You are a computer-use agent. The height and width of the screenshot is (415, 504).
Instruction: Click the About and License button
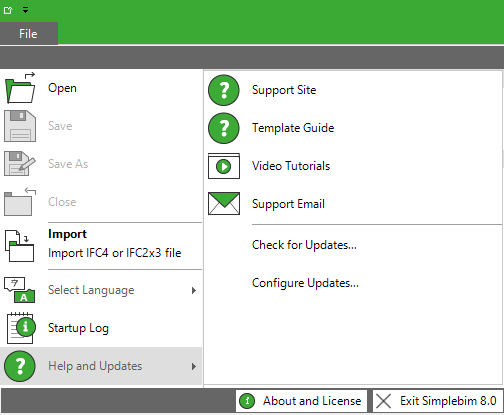(x=301, y=401)
